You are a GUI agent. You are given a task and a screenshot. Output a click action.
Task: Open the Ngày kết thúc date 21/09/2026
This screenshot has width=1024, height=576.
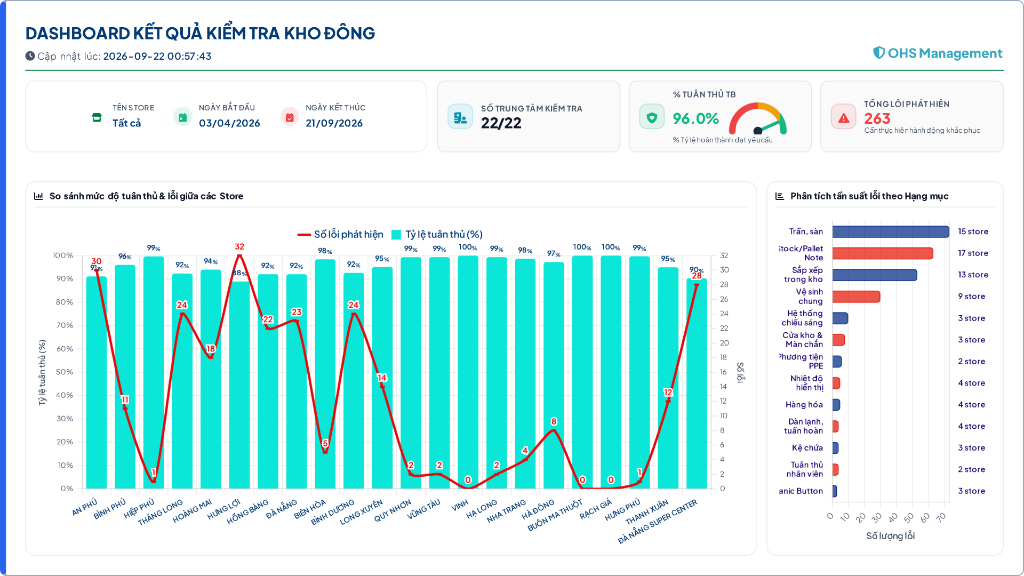point(334,123)
